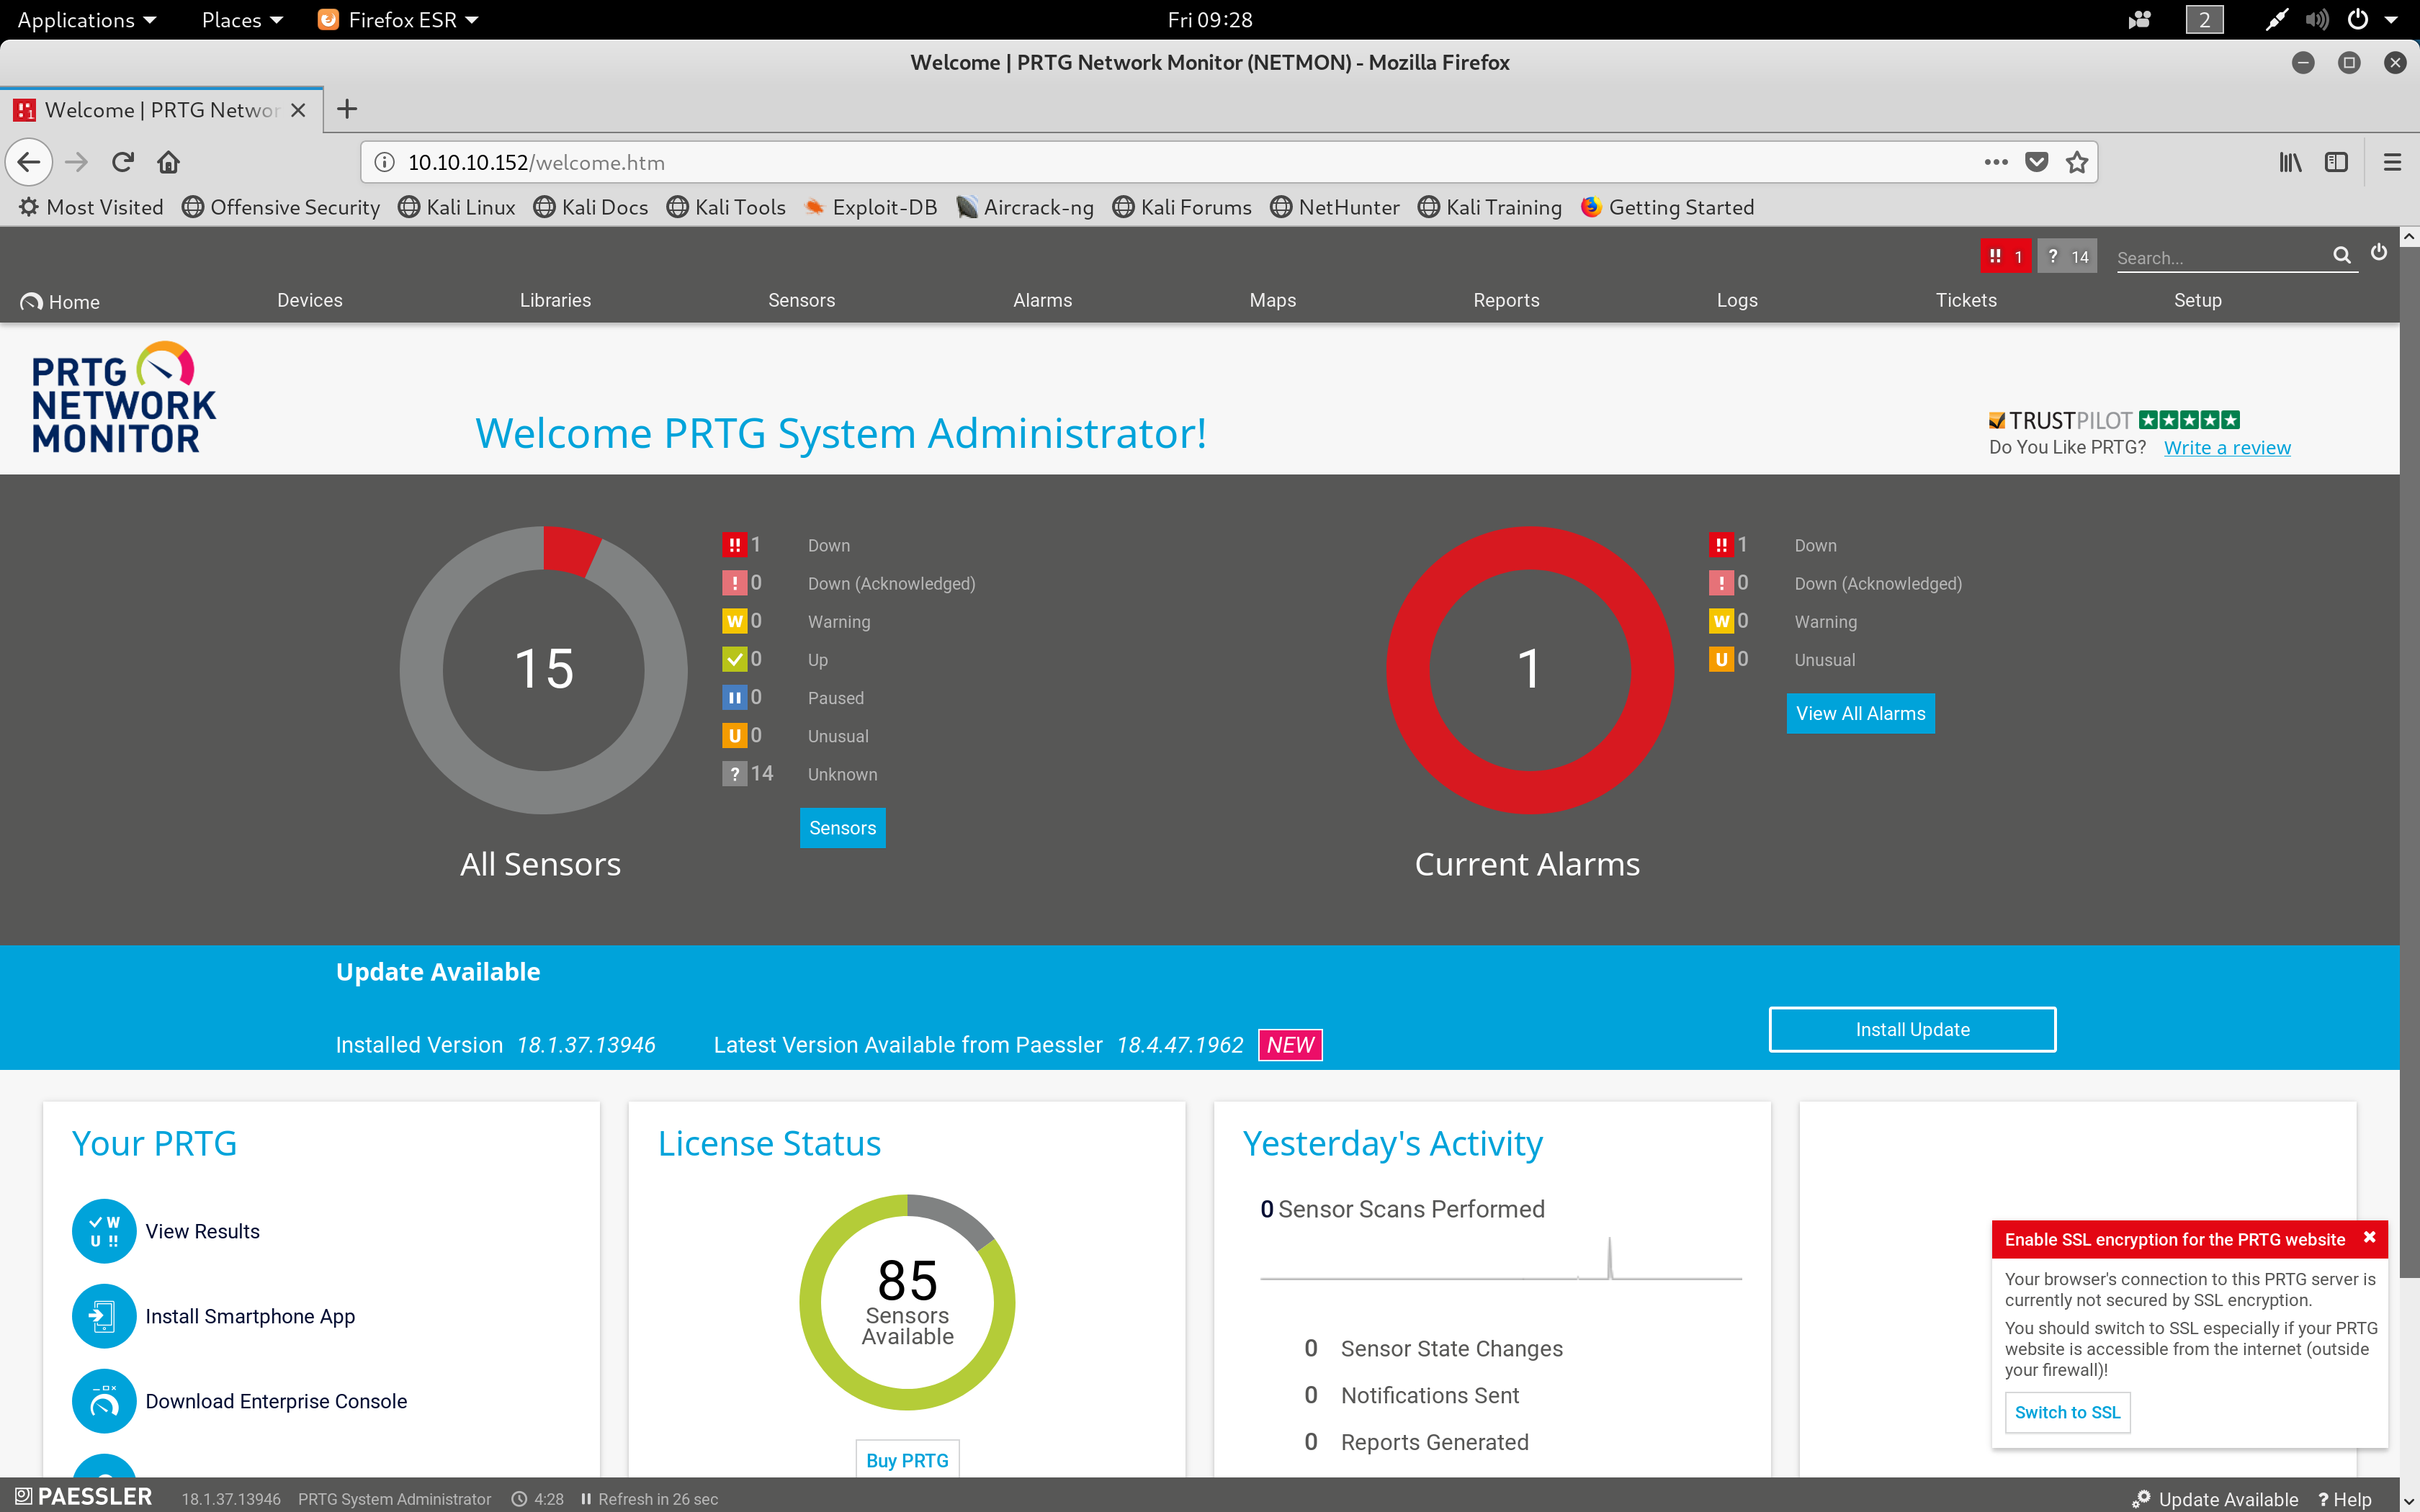2420x1512 pixels.
Task: Click Update Available link in footer
Action: point(2215,1499)
